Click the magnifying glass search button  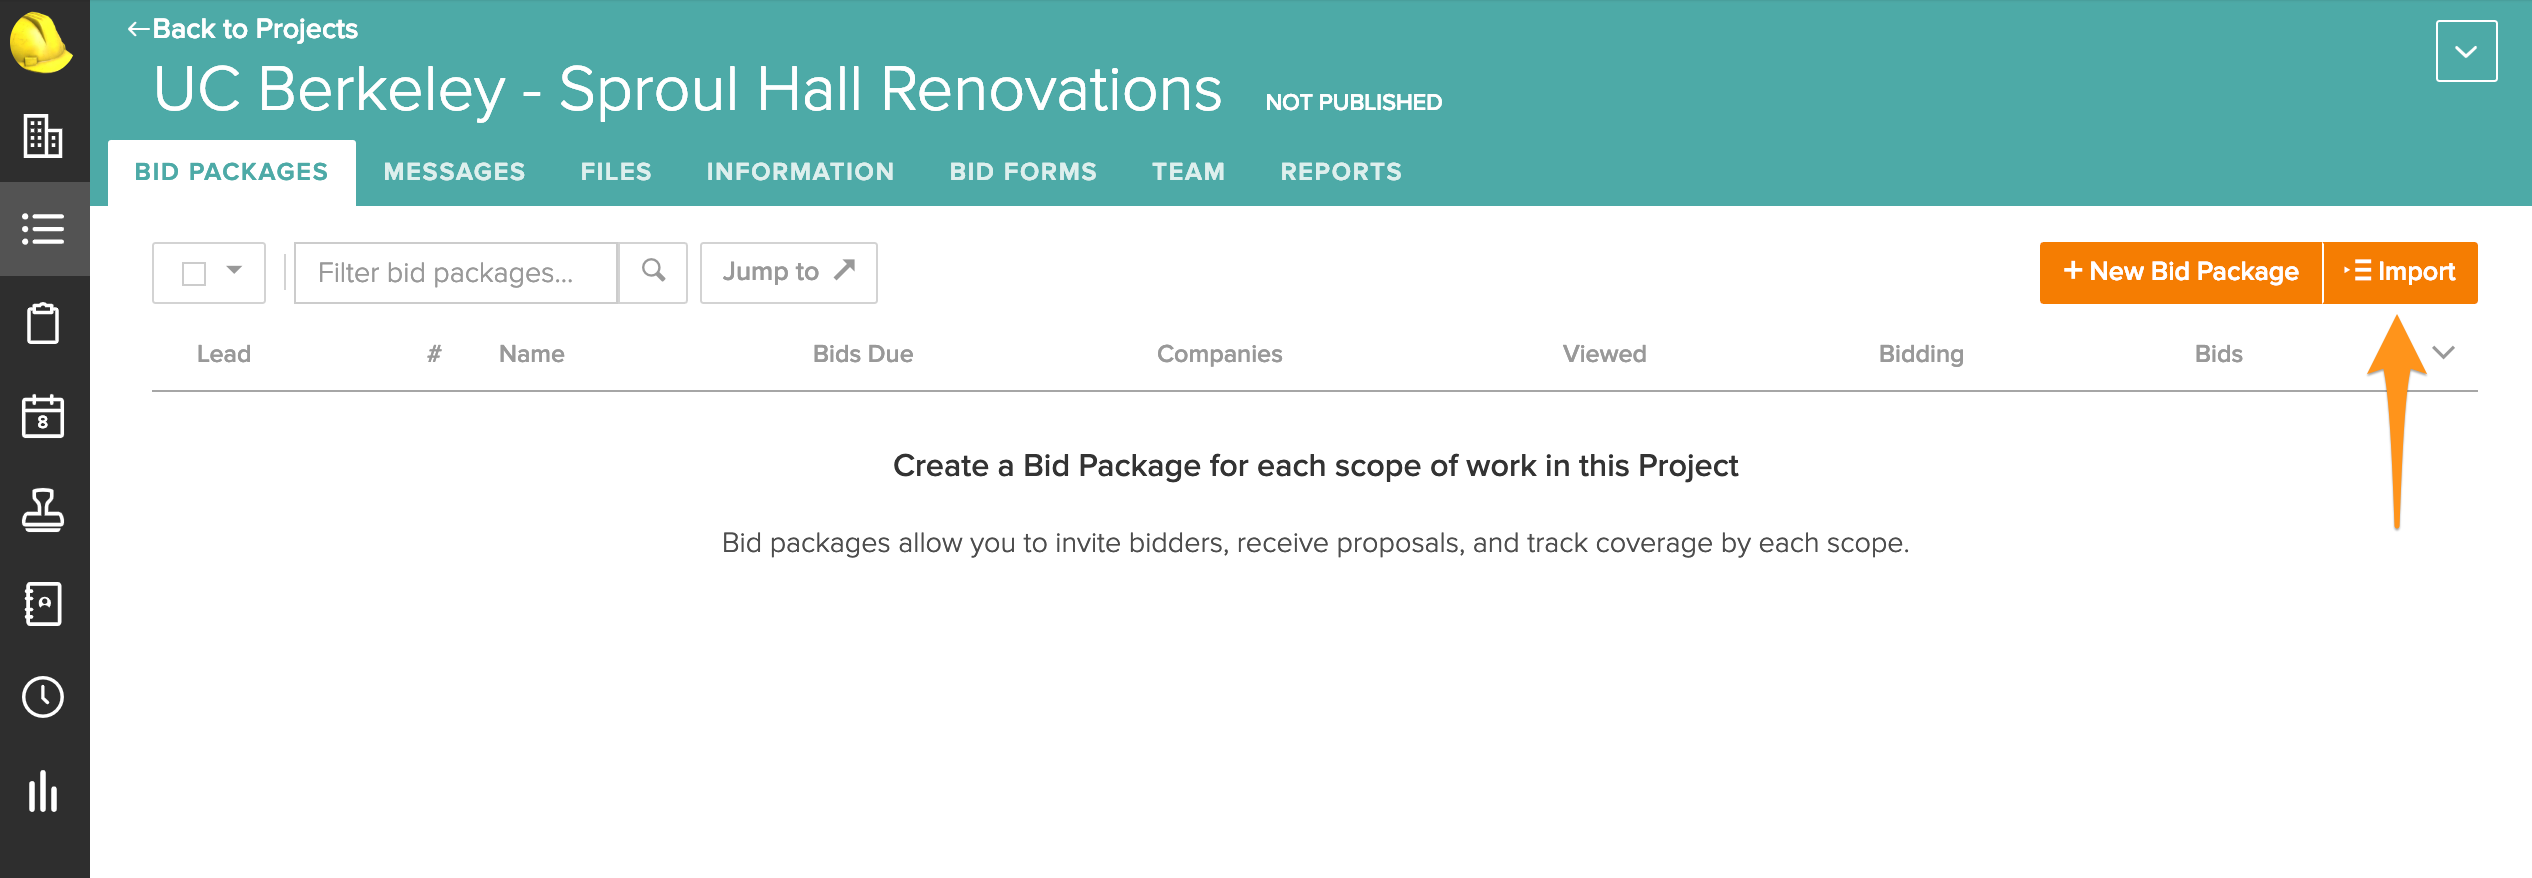[x=653, y=272]
